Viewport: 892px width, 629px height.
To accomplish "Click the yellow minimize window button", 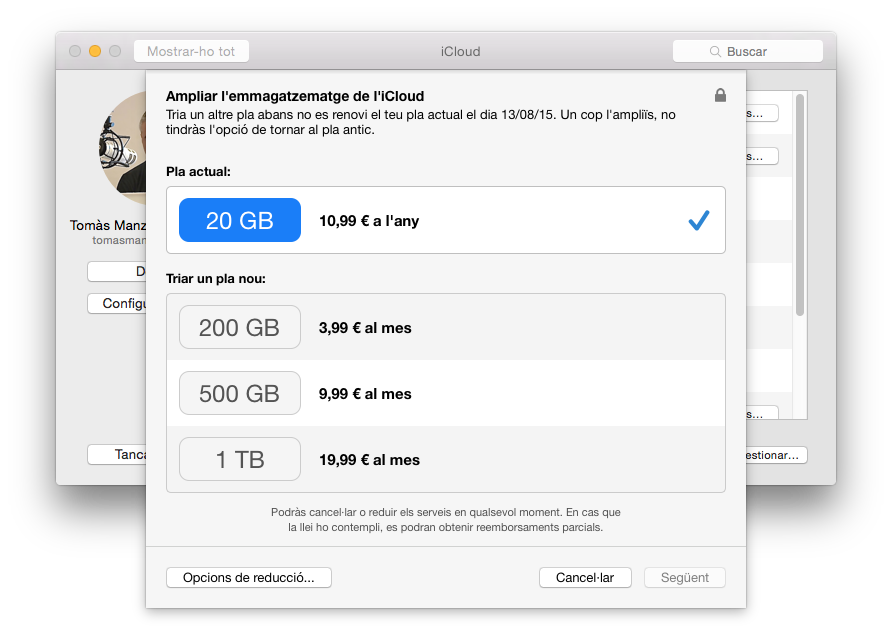I will [95, 51].
